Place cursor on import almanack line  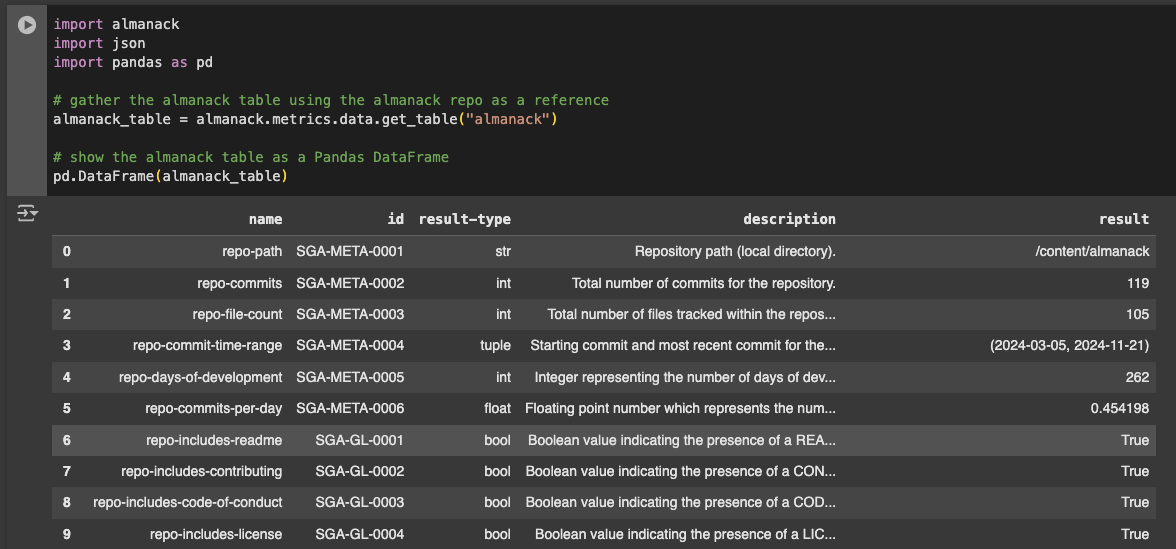[116, 24]
